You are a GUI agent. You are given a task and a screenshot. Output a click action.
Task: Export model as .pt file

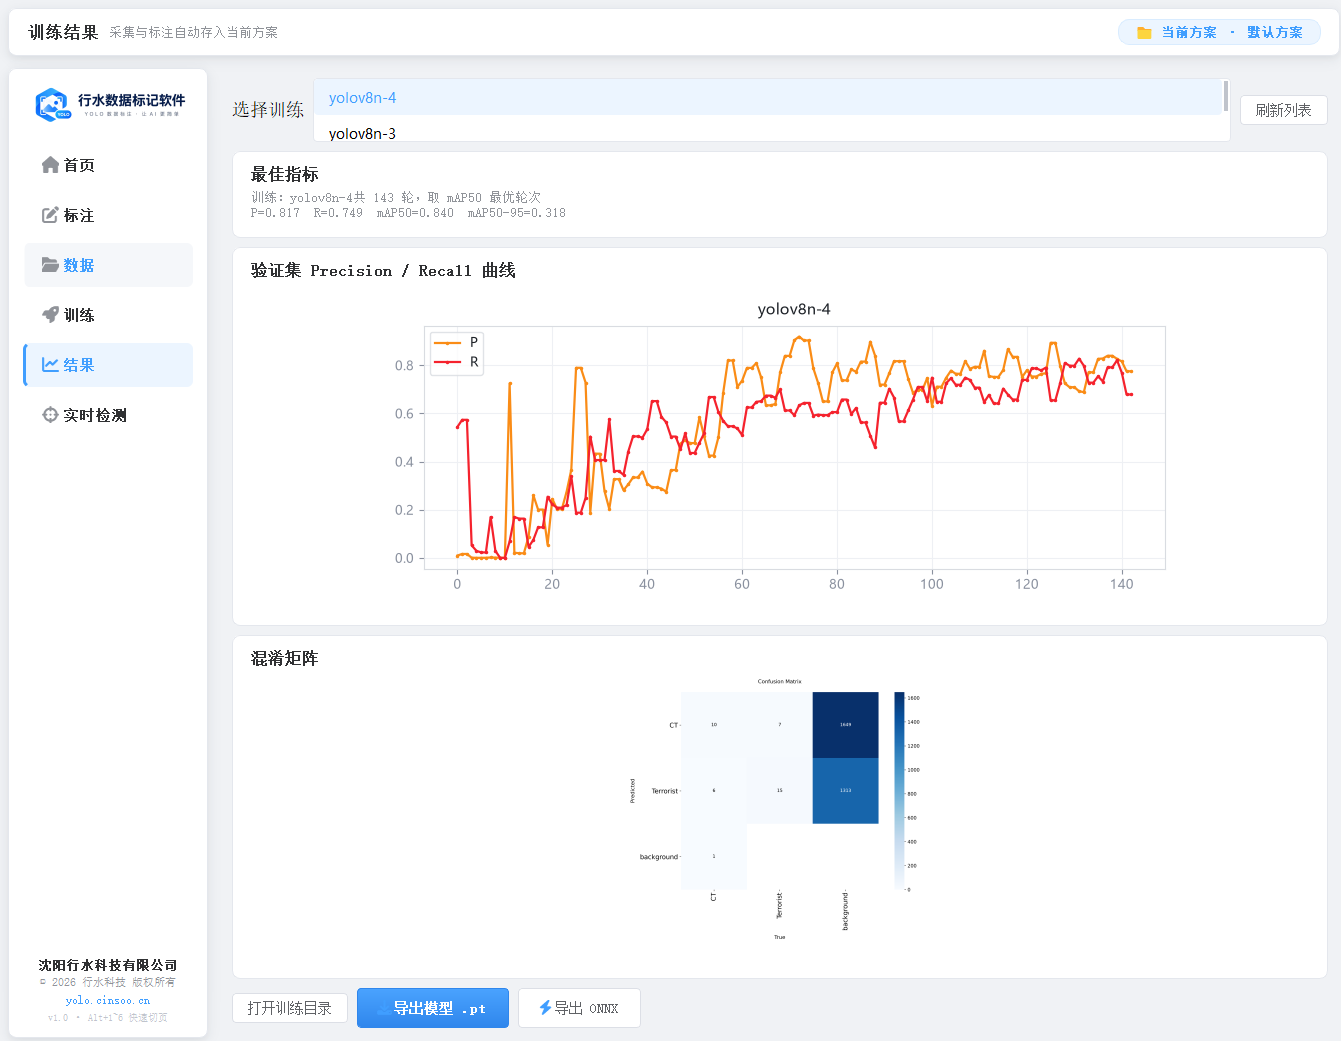click(433, 1008)
